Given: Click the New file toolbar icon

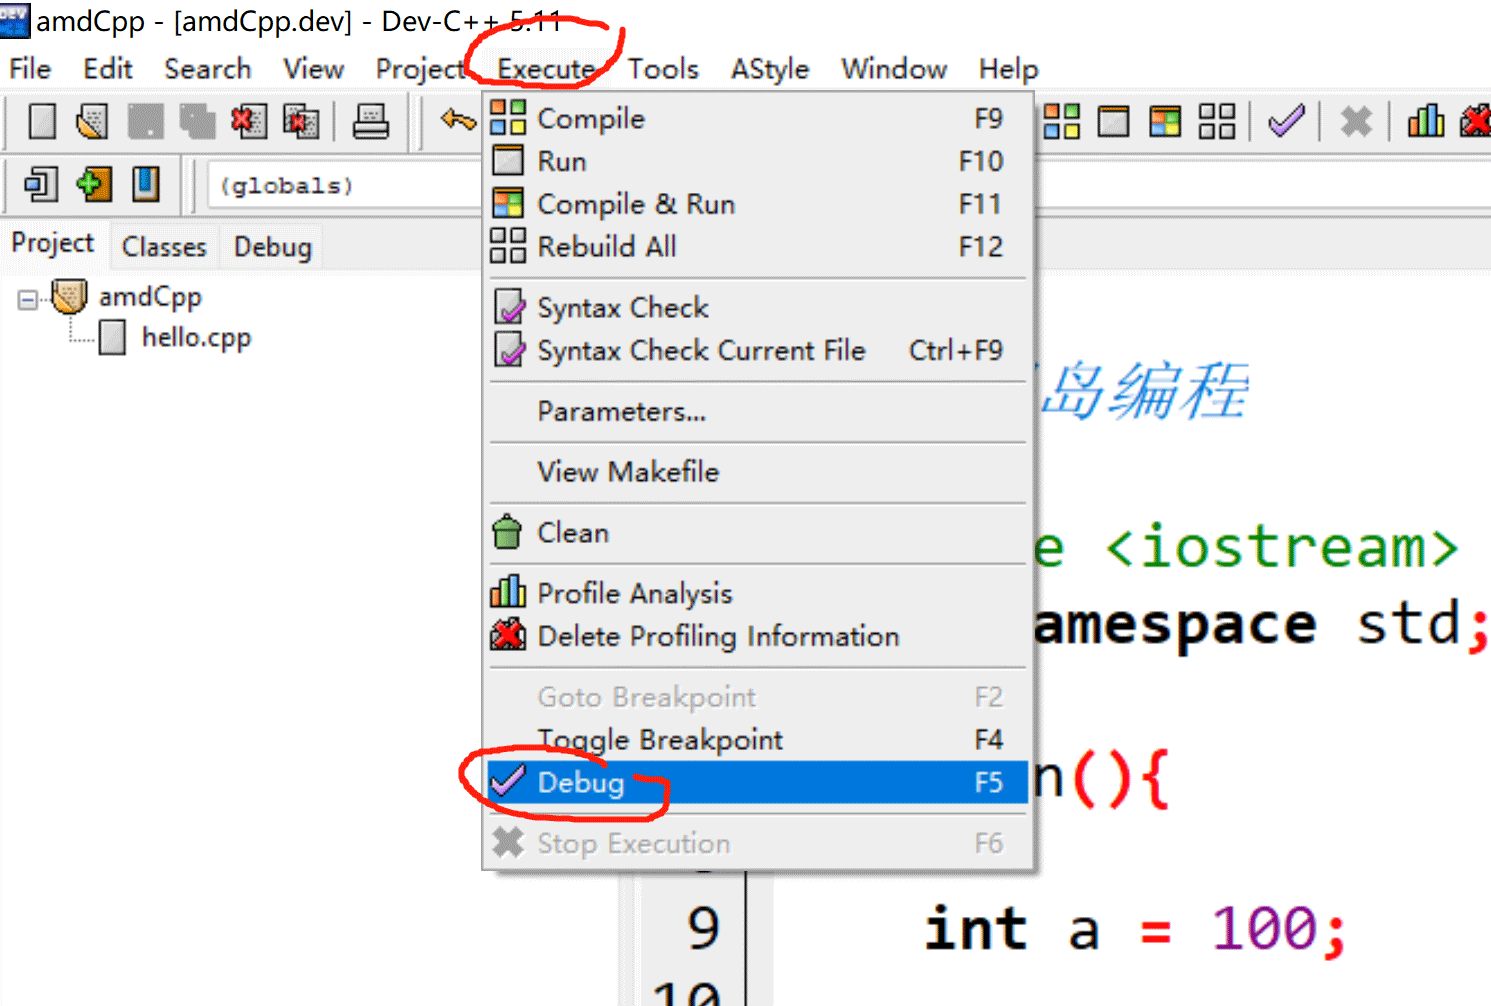Looking at the screenshot, I should (42, 122).
